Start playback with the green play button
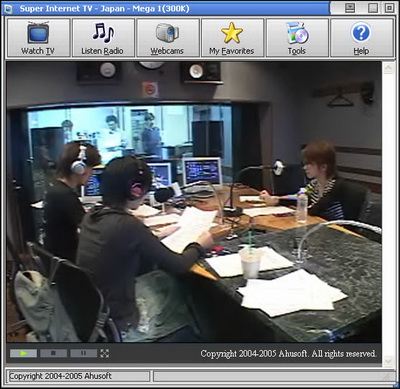This screenshot has height=389, width=400. pyautogui.click(x=23, y=353)
